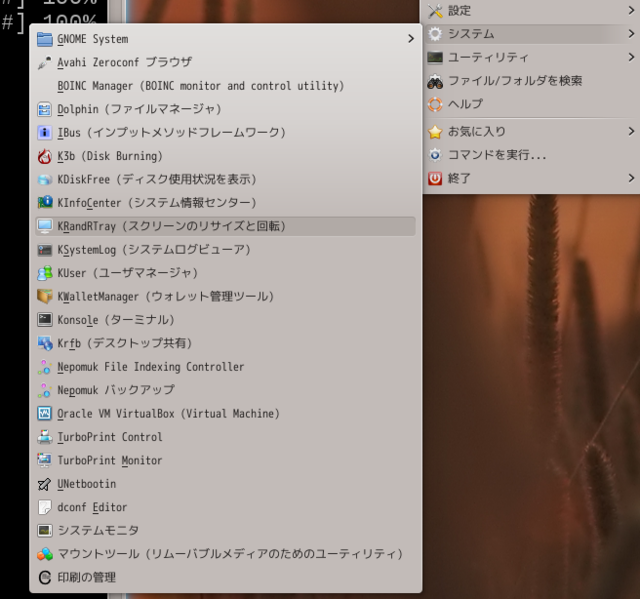Click the システムモニタ icon
Image resolution: width=640 pixels, height=599 pixels.
click(x=44, y=530)
